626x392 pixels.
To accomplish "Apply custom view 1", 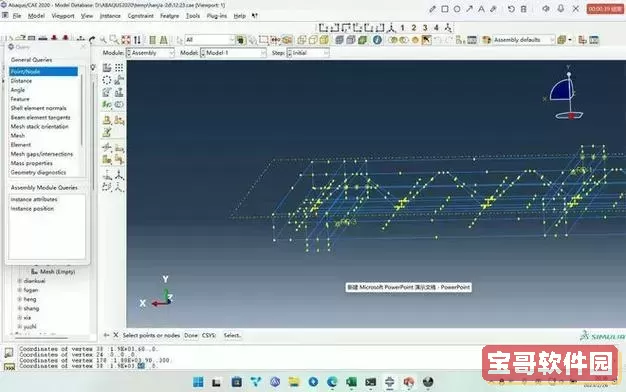I will [x=402, y=28].
